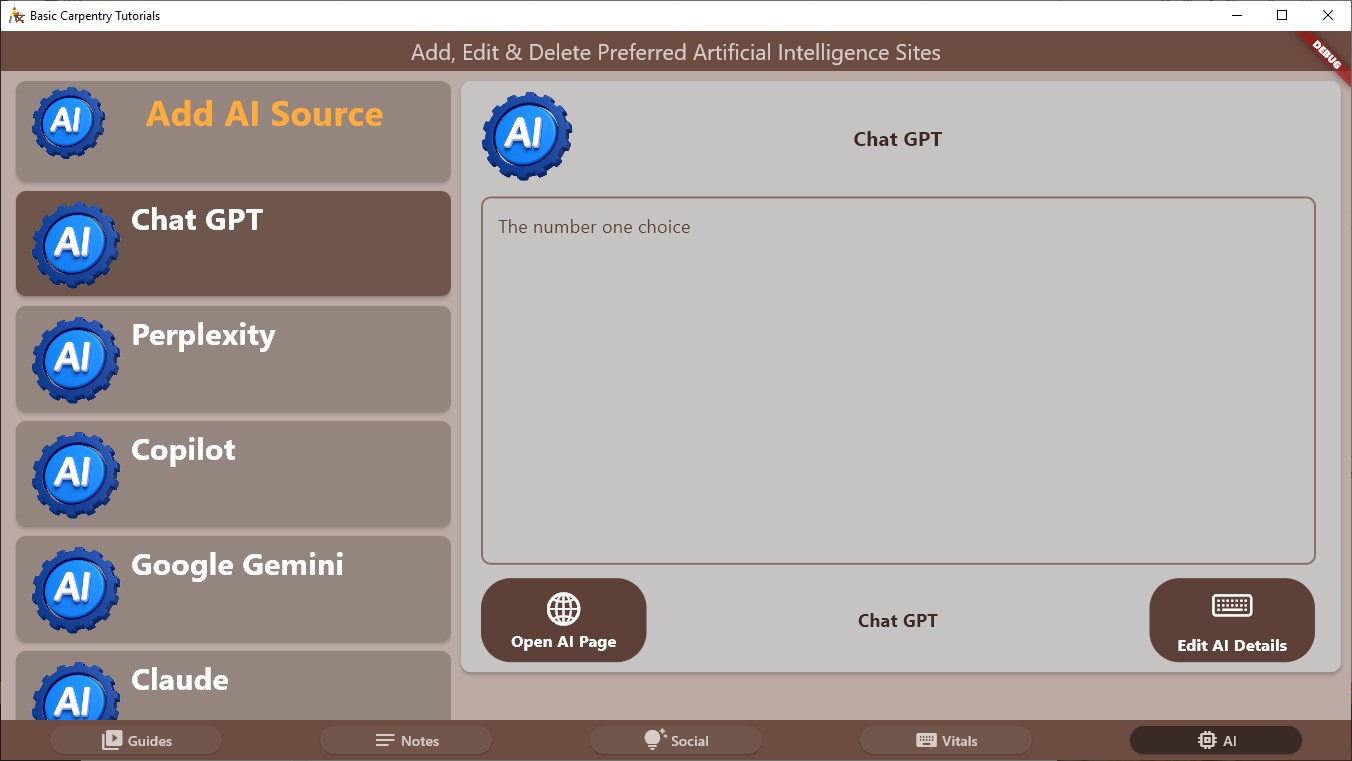The height and width of the screenshot is (761, 1352).
Task: Click the Chat GPT label between the bottom buttons
Action: tap(898, 621)
